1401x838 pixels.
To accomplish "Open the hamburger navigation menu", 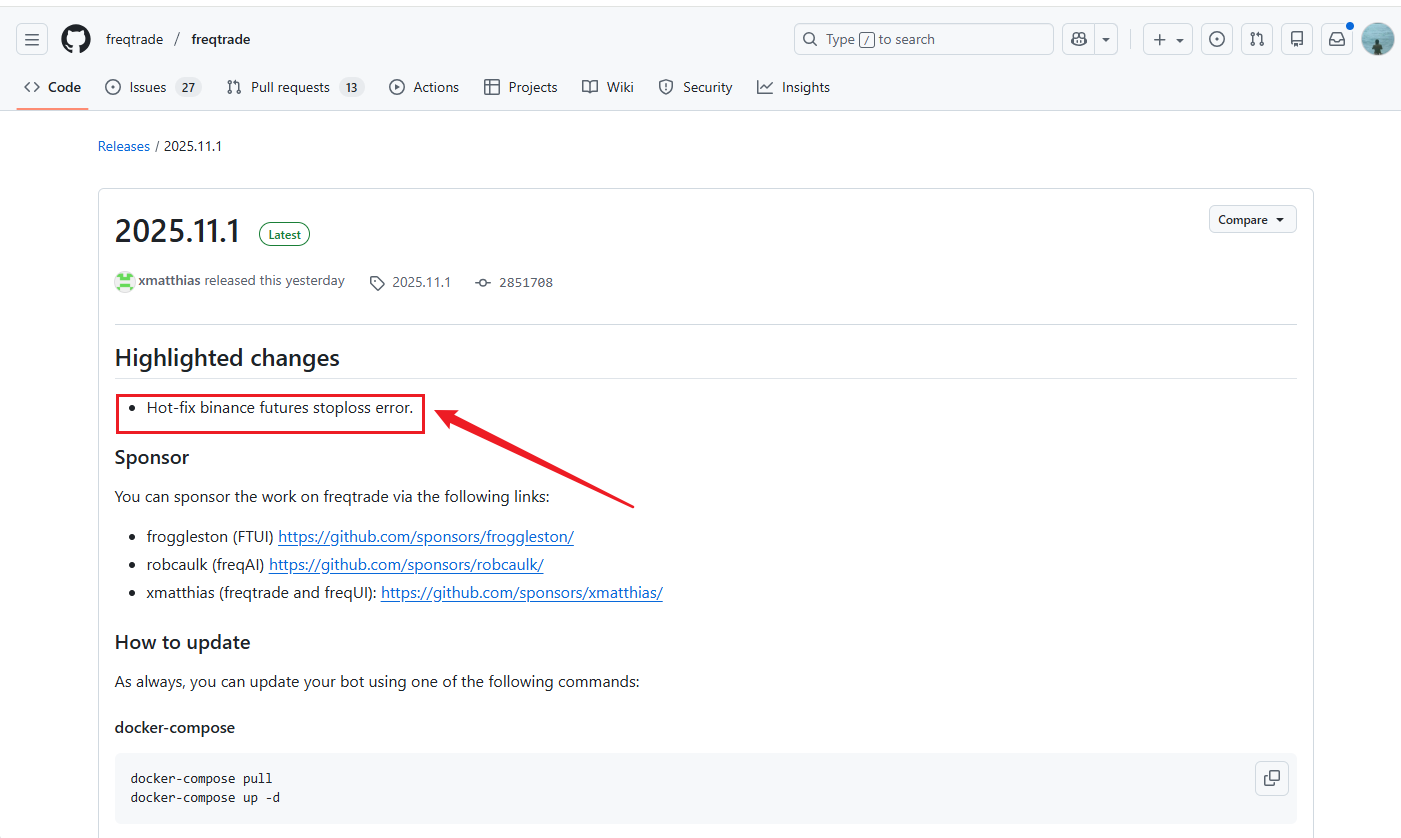I will point(32,40).
